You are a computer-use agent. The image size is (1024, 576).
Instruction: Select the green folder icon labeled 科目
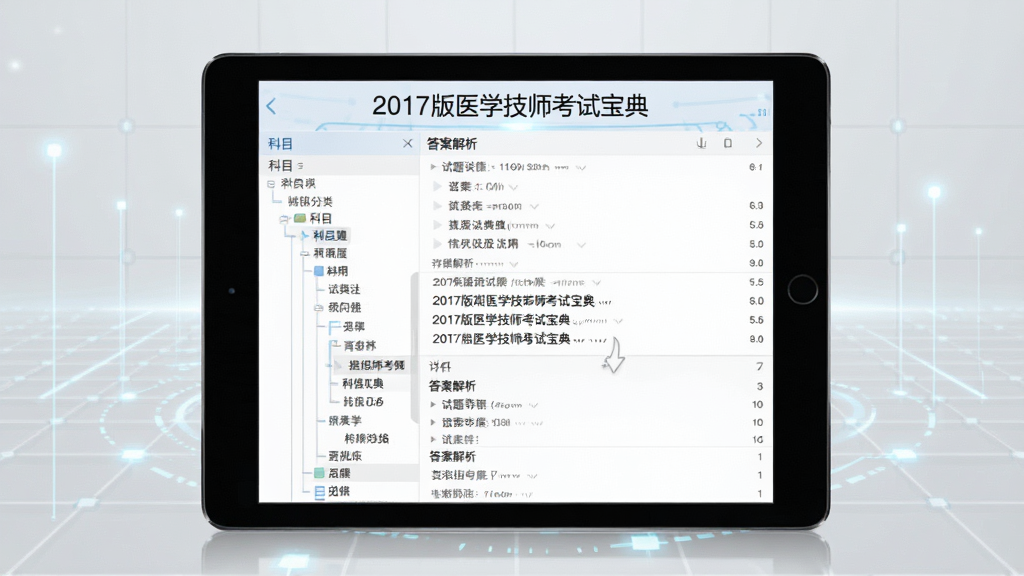pyautogui.click(x=300, y=218)
